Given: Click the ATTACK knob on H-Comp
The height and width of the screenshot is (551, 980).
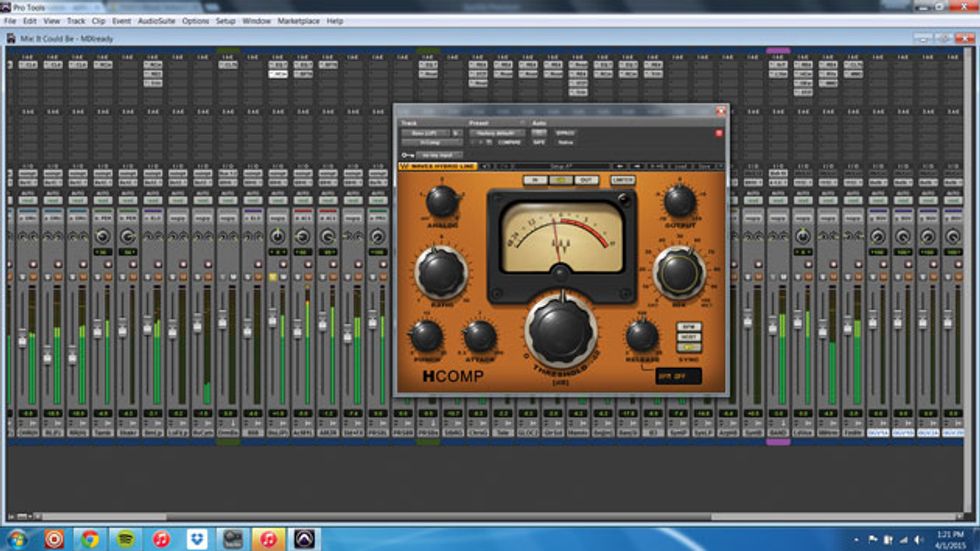Looking at the screenshot, I should point(479,336).
